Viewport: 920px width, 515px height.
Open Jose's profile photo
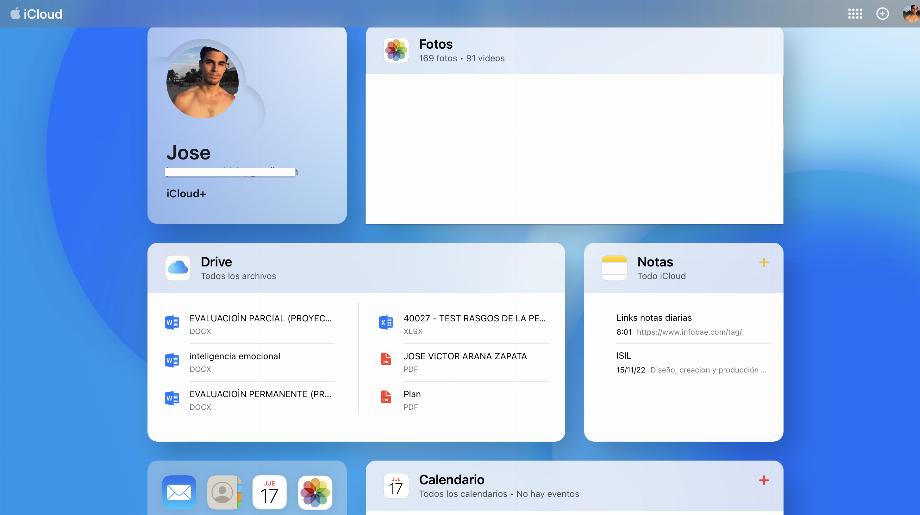[203, 82]
